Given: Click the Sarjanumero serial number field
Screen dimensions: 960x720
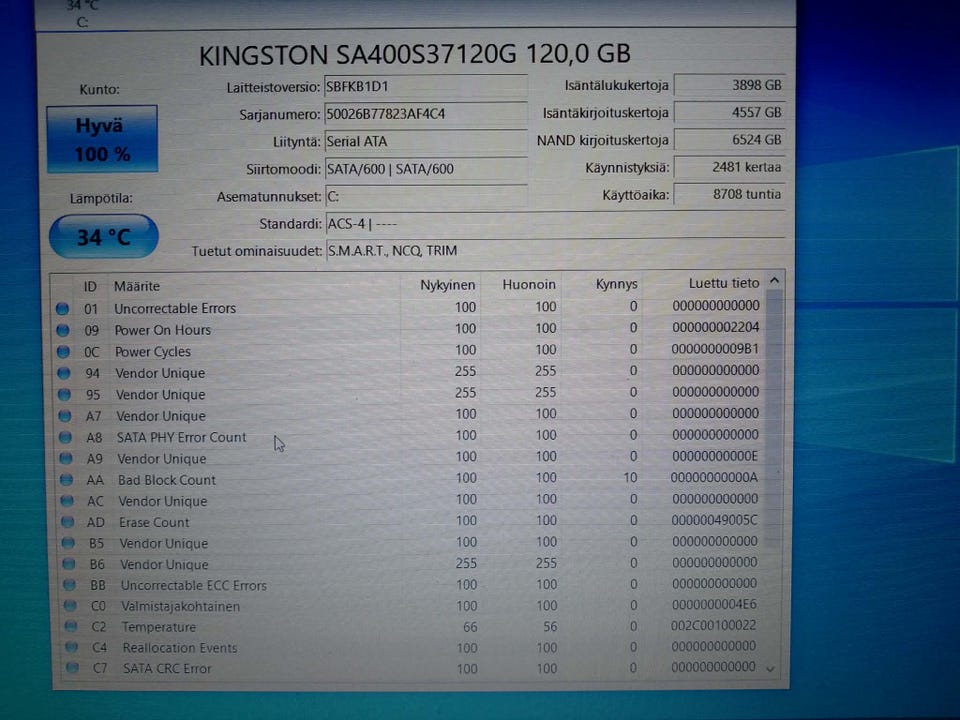Looking at the screenshot, I should [426, 114].
